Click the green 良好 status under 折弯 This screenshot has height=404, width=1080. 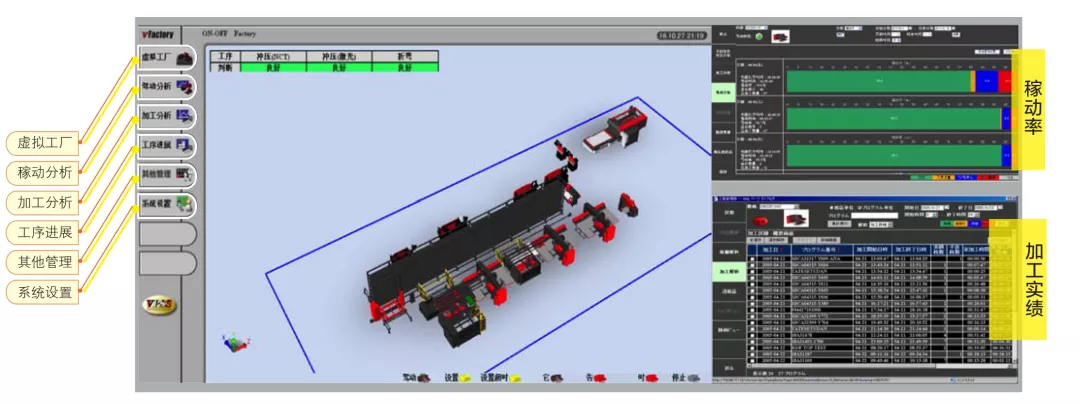pos(405,68)
